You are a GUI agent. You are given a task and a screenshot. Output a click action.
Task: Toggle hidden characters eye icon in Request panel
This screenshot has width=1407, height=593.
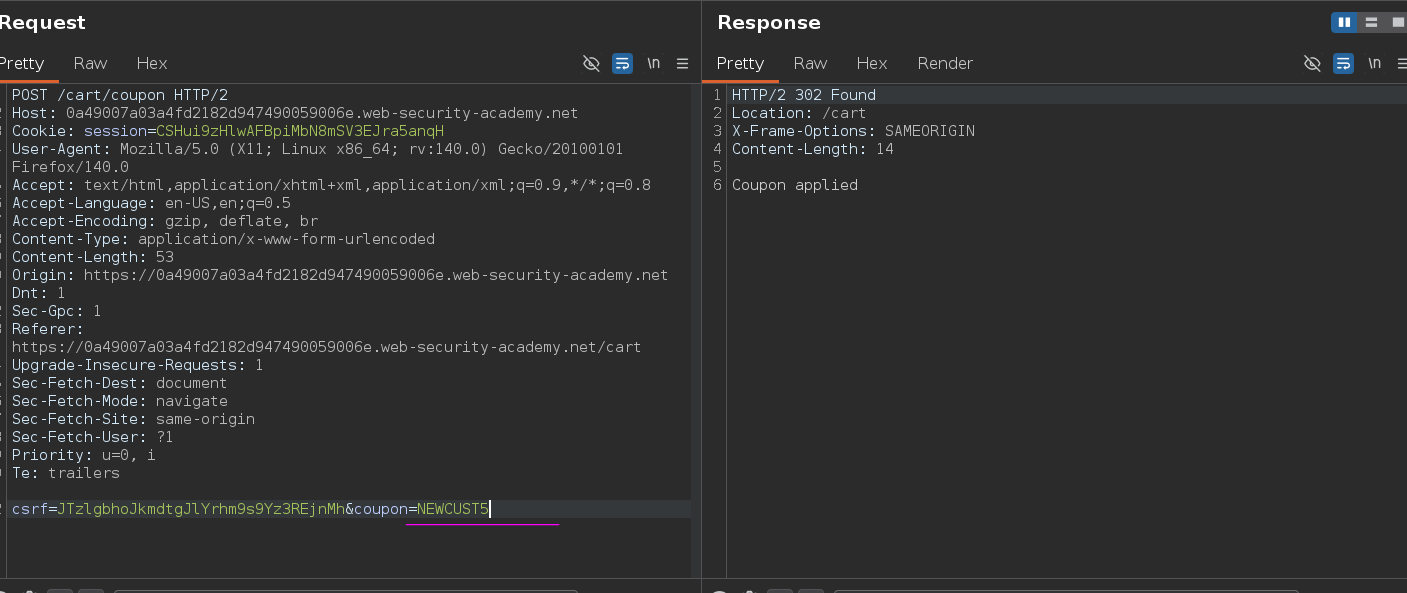coord(591,63)
